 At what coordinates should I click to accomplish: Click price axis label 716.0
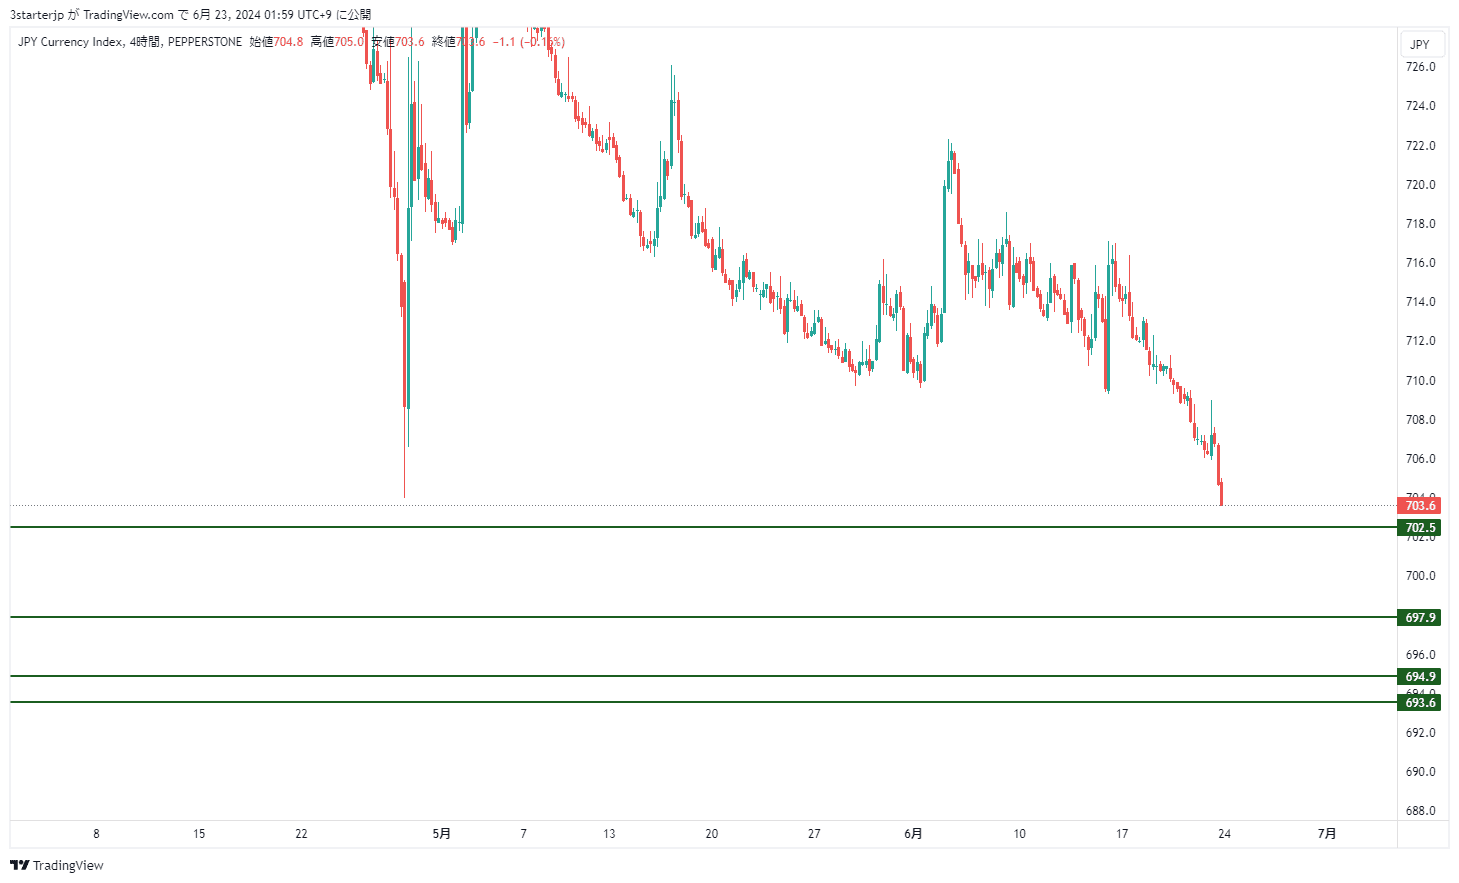pyautogui.click(x=1420, y=263)
